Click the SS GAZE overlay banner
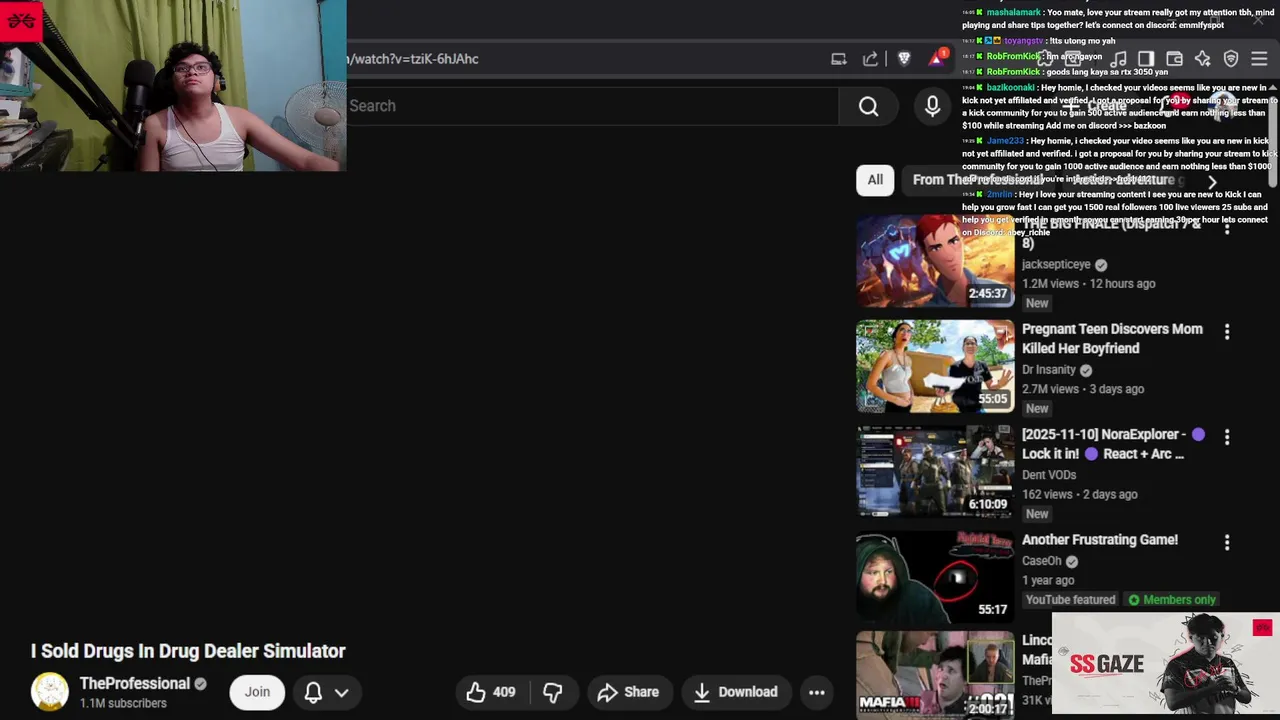 (x=1165, y=664)
